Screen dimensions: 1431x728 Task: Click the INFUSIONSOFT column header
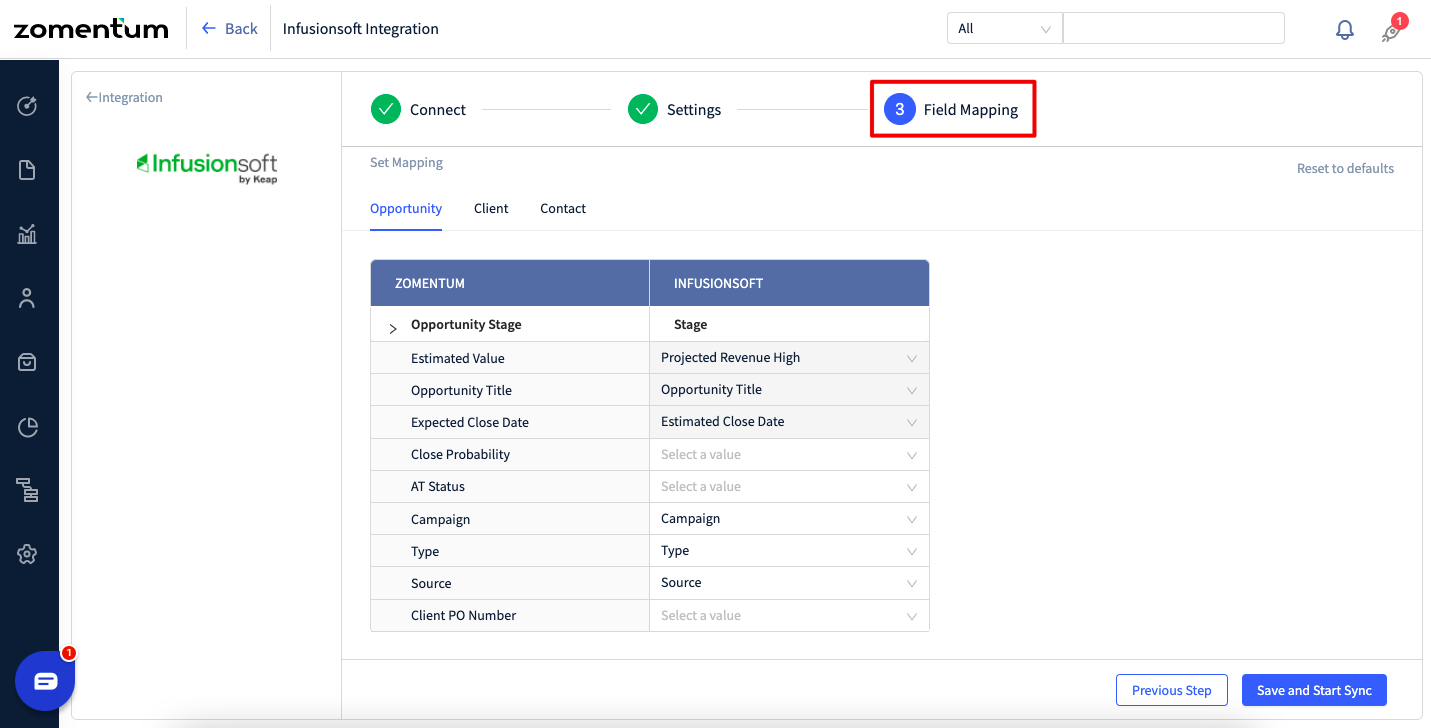pos(789,283)
